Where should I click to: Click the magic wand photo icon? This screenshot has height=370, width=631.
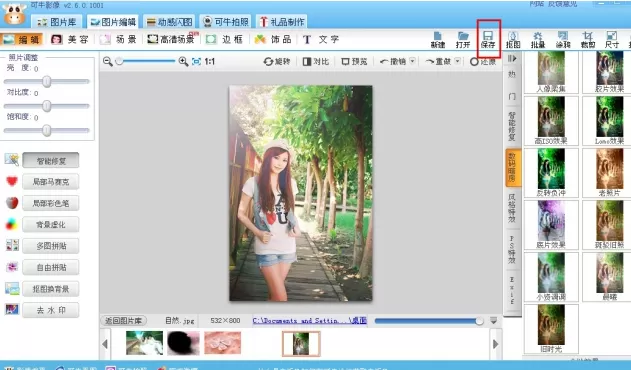(12, 159)
